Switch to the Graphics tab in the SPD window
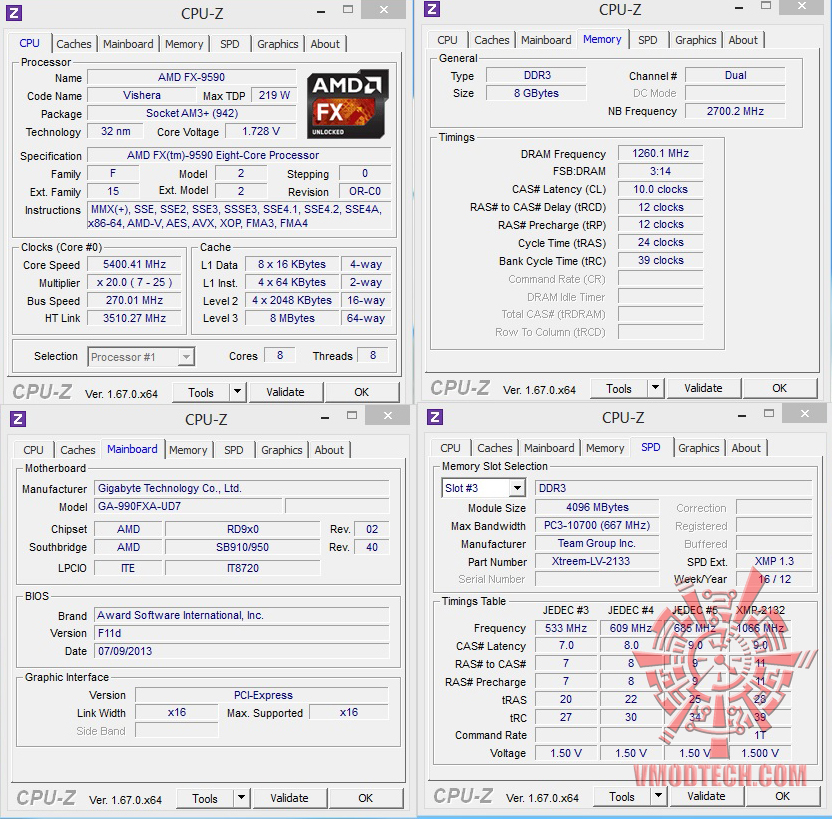This screenshot has height=819, width=832. click(x=698, y=448)
